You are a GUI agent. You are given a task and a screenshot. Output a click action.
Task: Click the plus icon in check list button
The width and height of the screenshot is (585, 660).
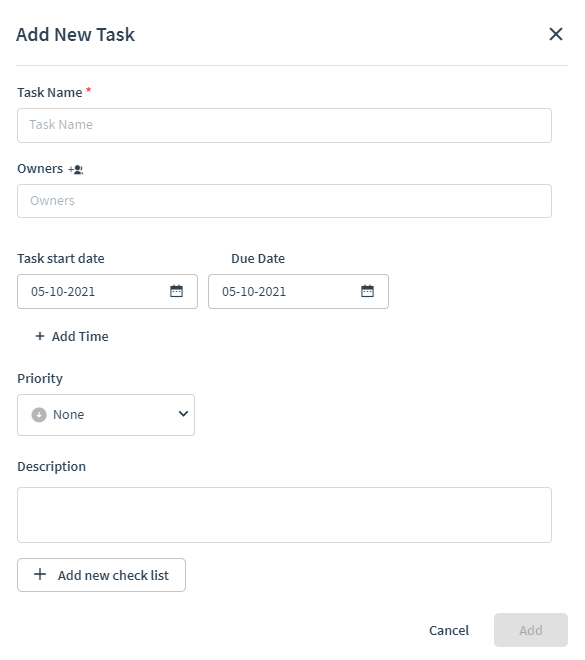coord(40,574)
